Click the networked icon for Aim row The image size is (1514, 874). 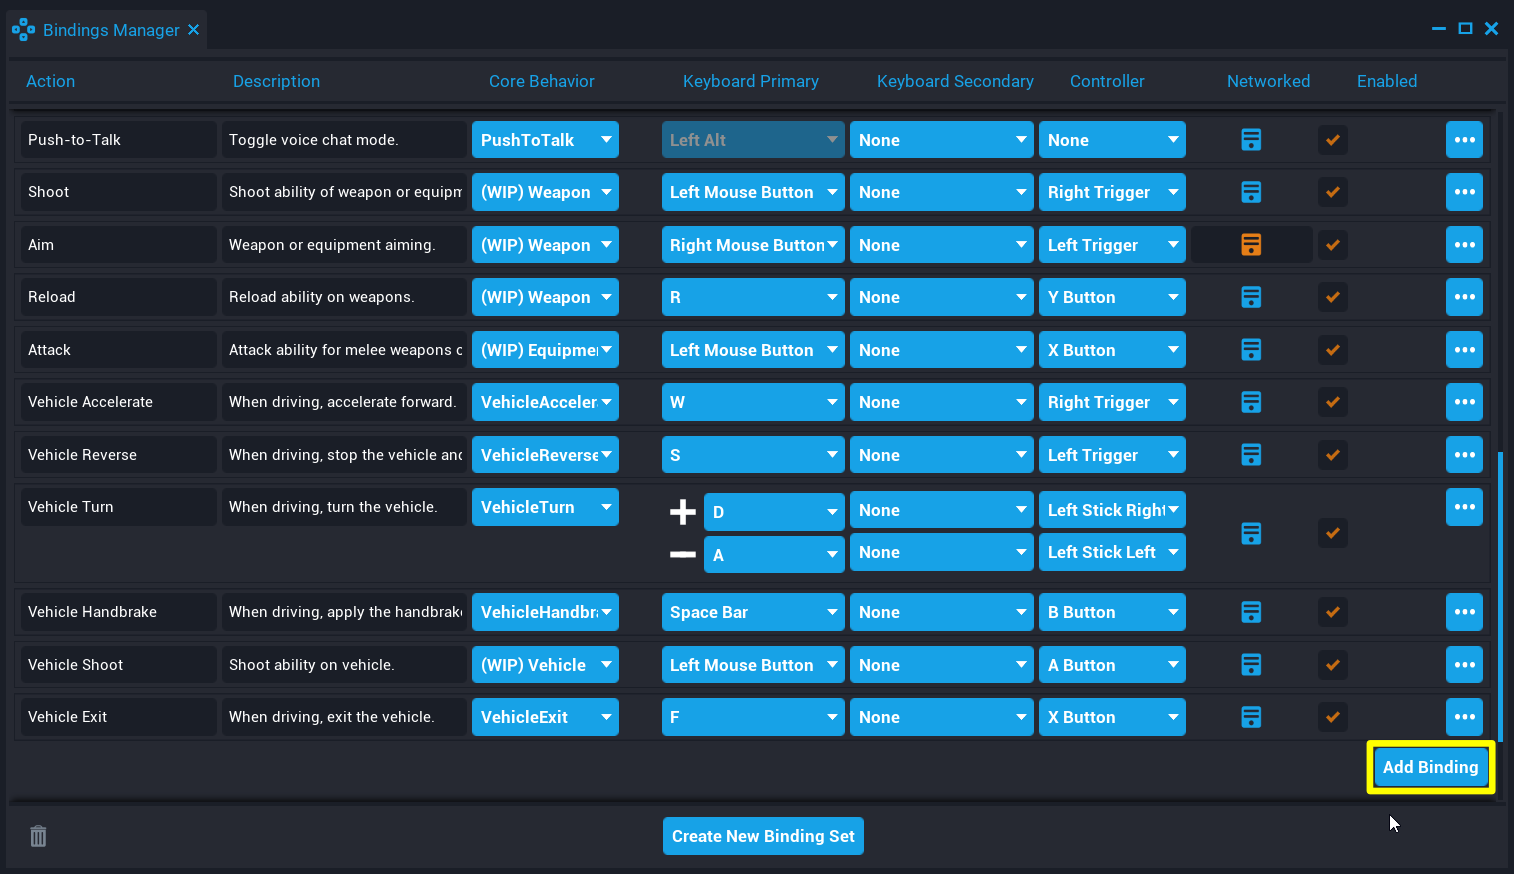pyautogui.click(x=1251, y=245)
